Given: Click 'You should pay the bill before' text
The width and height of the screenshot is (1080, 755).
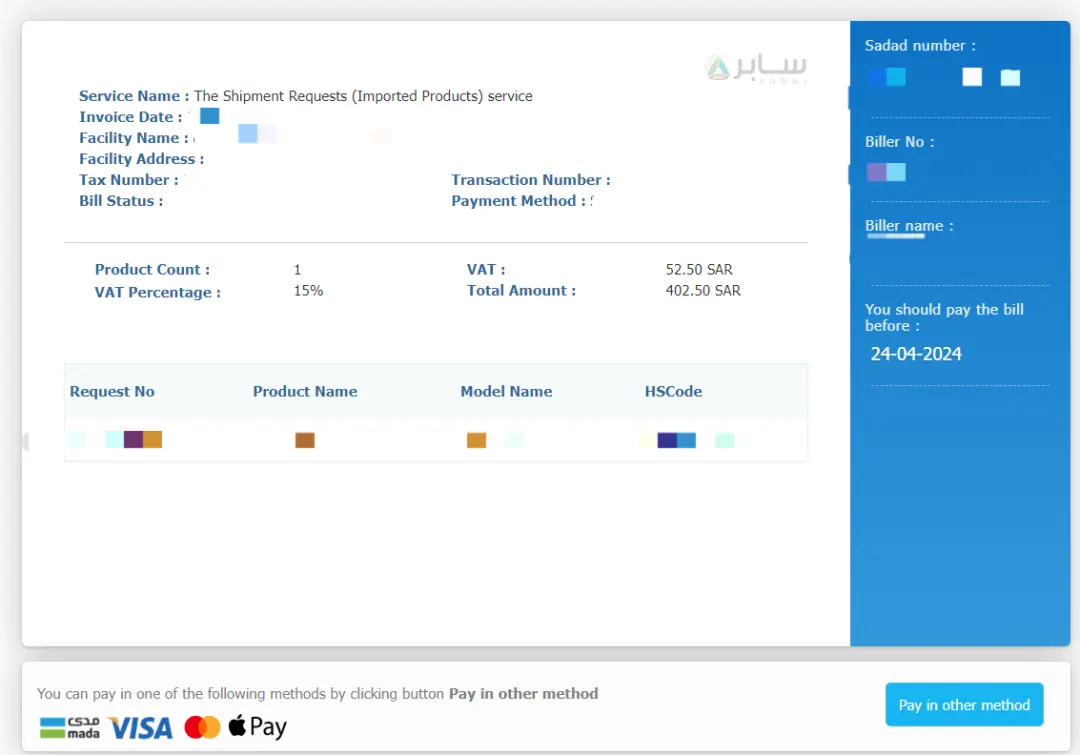Looking at the screenshot, I should coord(944,318).
